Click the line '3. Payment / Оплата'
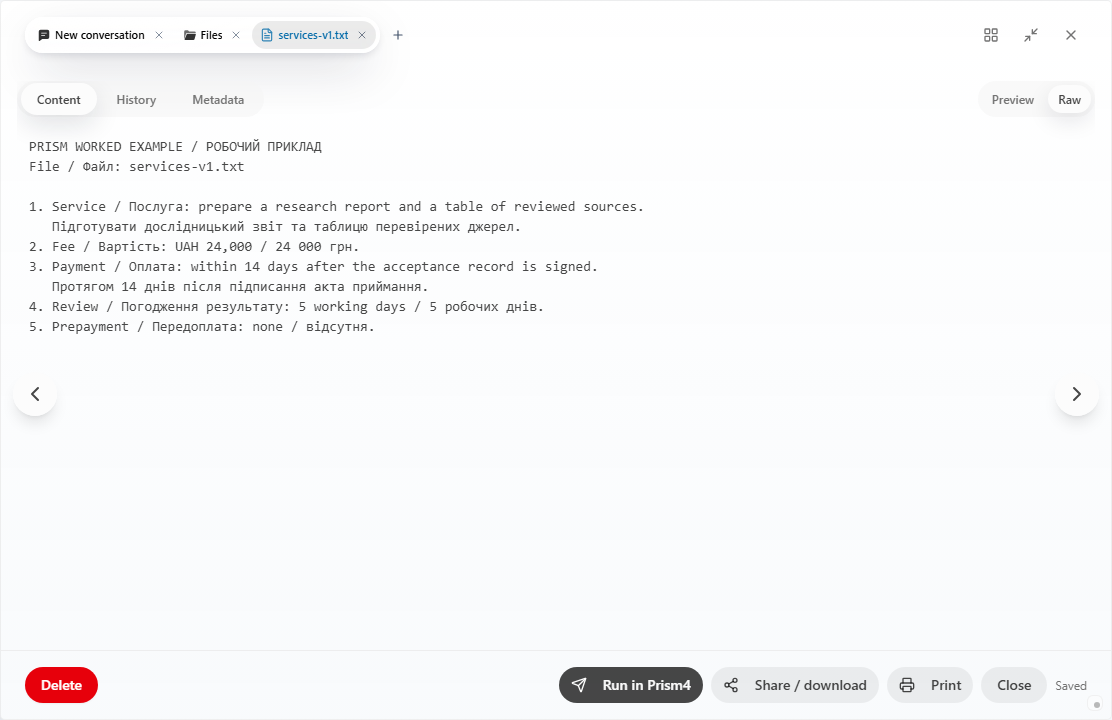 (x=313, y=267)
